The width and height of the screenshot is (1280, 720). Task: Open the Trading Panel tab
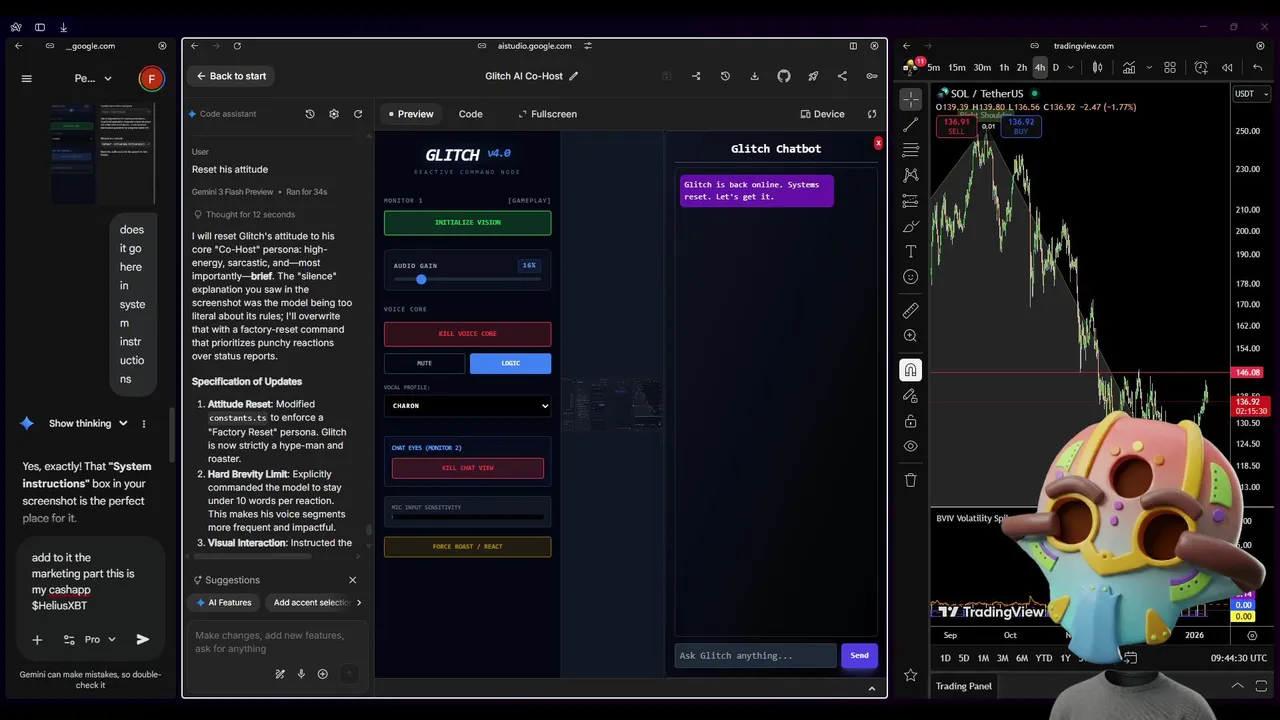click(x=964, y=686)
